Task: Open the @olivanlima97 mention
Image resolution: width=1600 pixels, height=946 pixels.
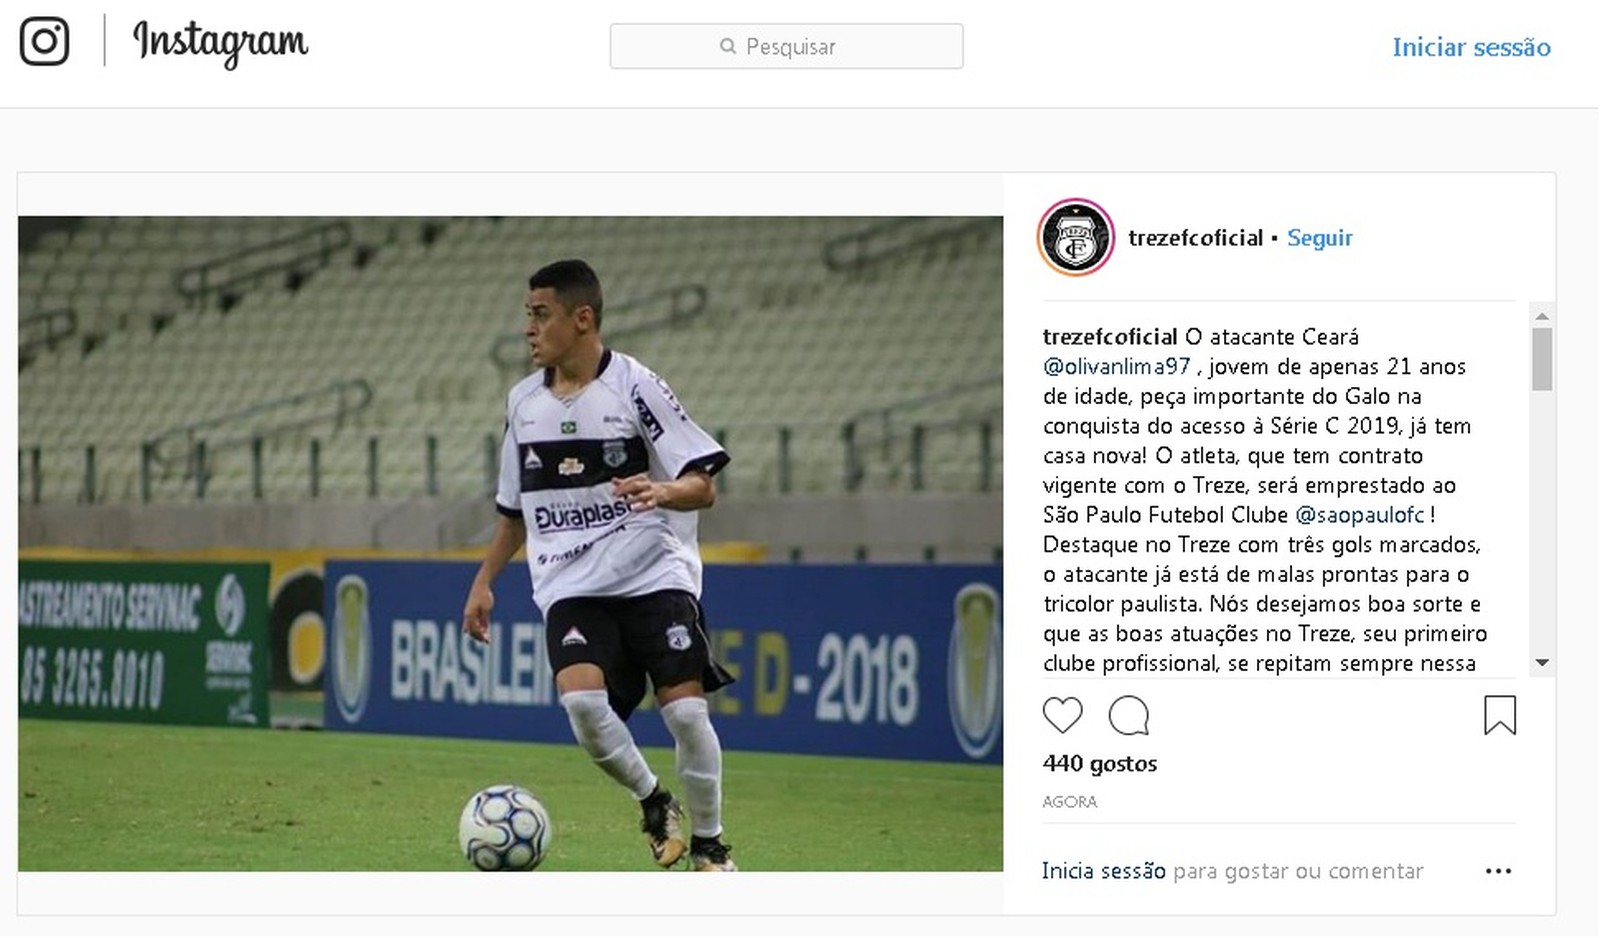Action: [1117, 366]
